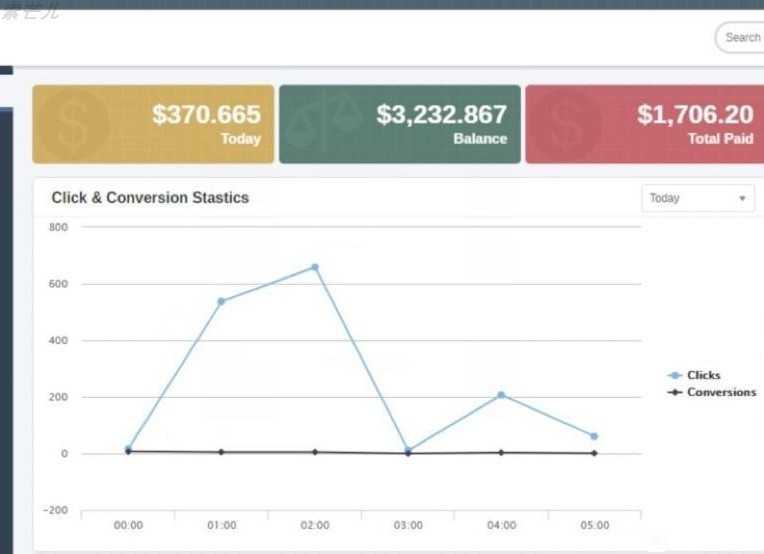Toggle the Clicks series in chart legend
764x554 pixels.
(693, 375)
